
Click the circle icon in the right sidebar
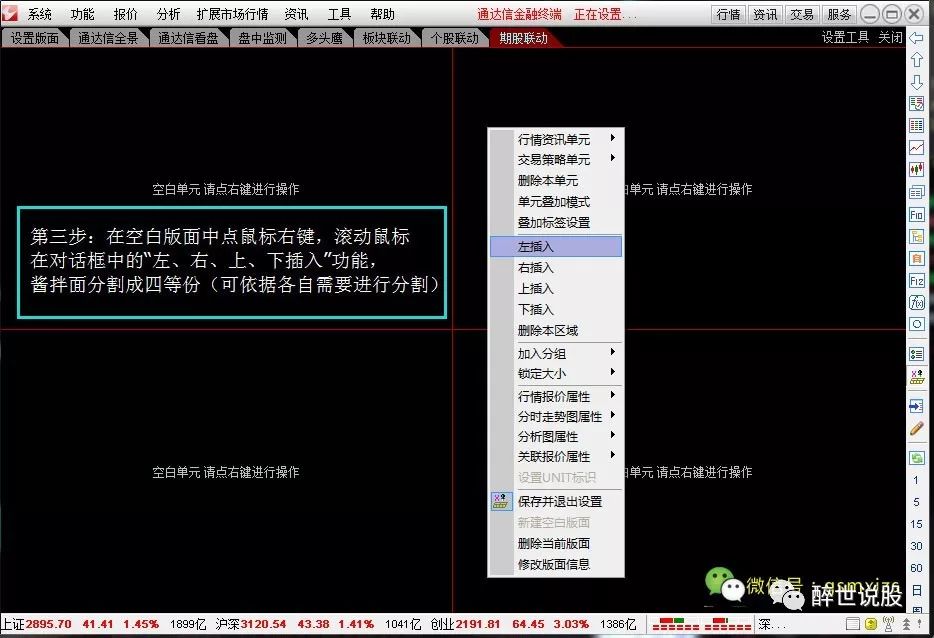pos(917,325)
